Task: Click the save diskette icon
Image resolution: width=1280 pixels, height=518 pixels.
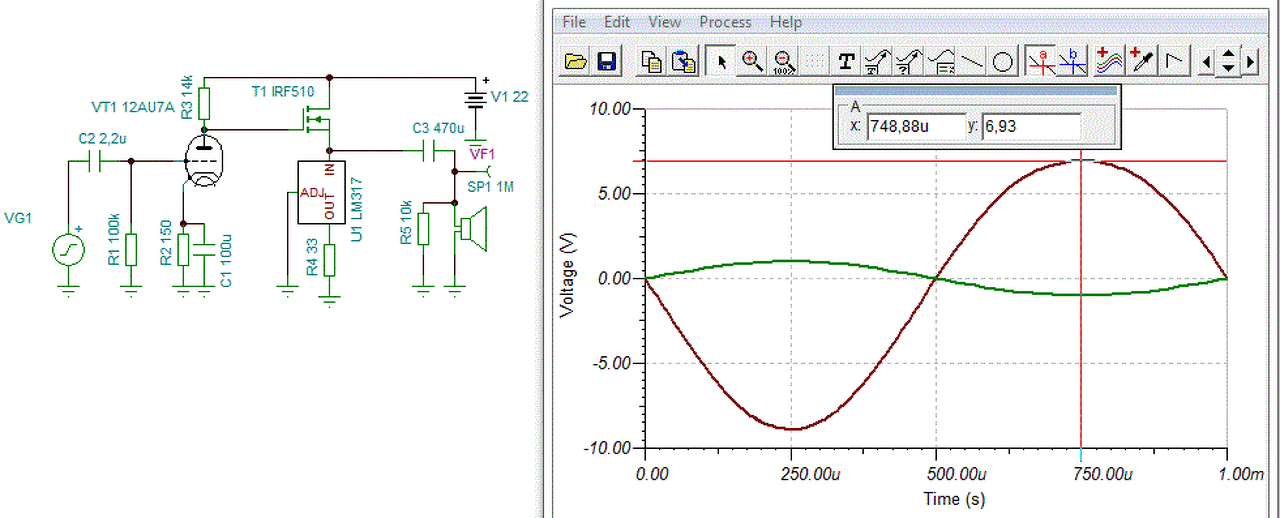Action: [606, 62]
